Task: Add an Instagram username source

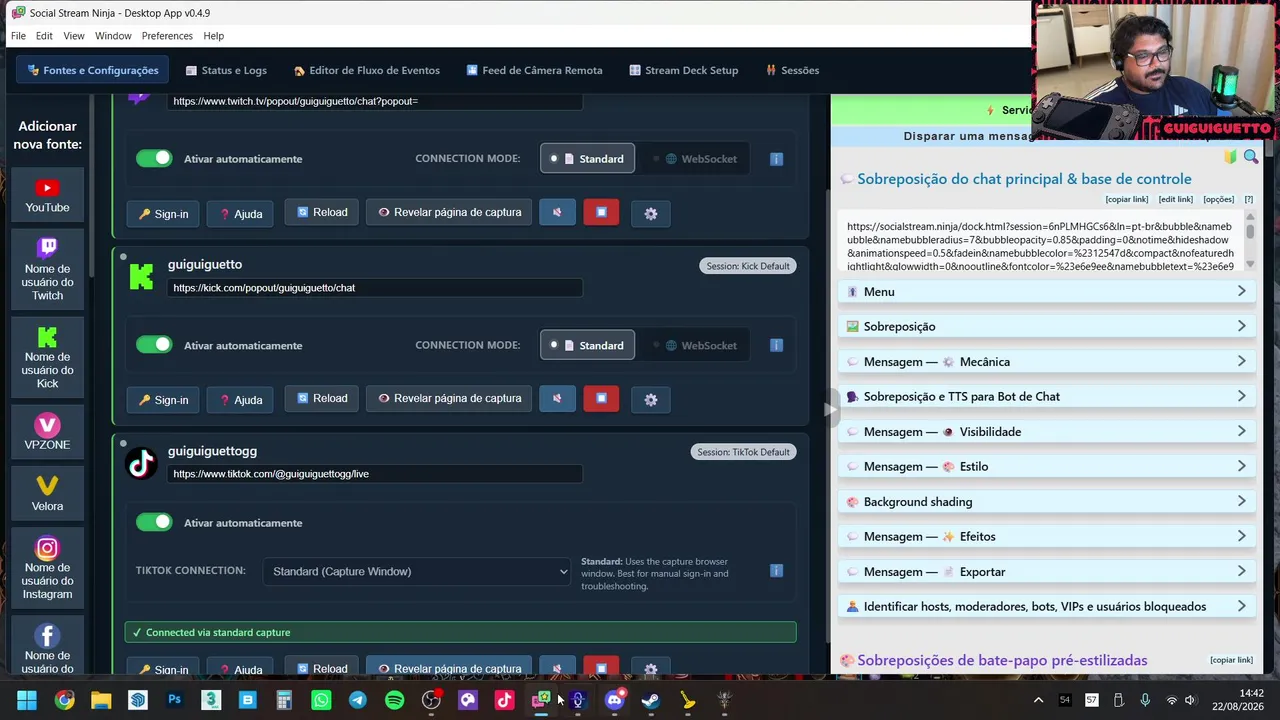Action: [47, 568]
